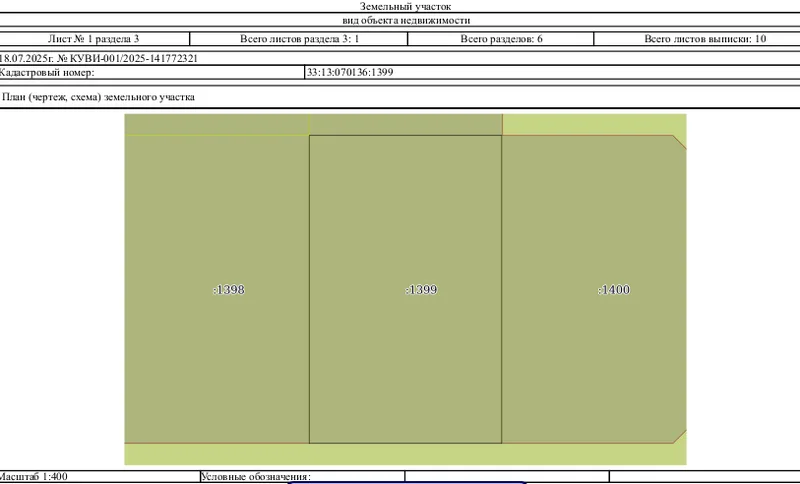The height and width of the screenshot is (484, 800).
Task: Click the :1400 parcel label
Action: (x=614, y=290)
